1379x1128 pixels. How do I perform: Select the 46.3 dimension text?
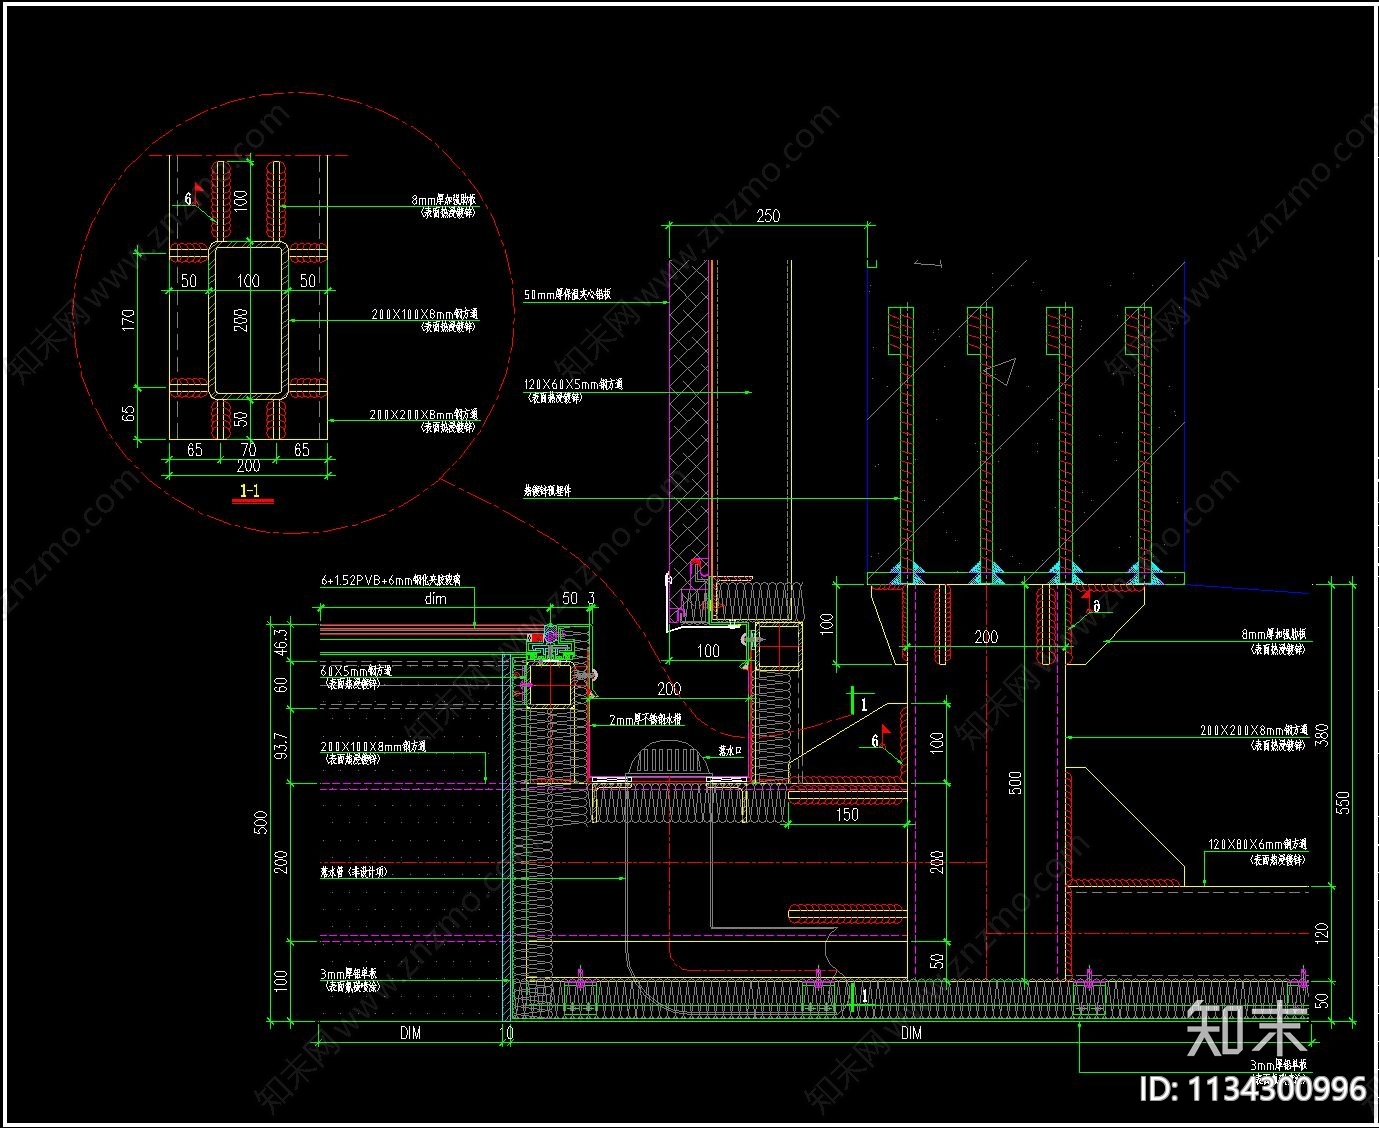click(x=281, y=641)
